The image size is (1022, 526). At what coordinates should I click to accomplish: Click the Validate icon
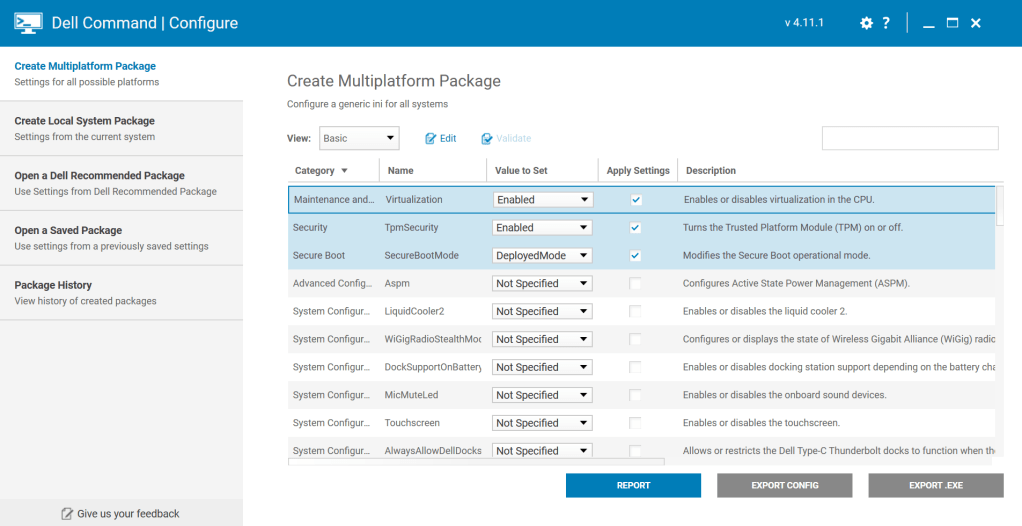(487, 139)
